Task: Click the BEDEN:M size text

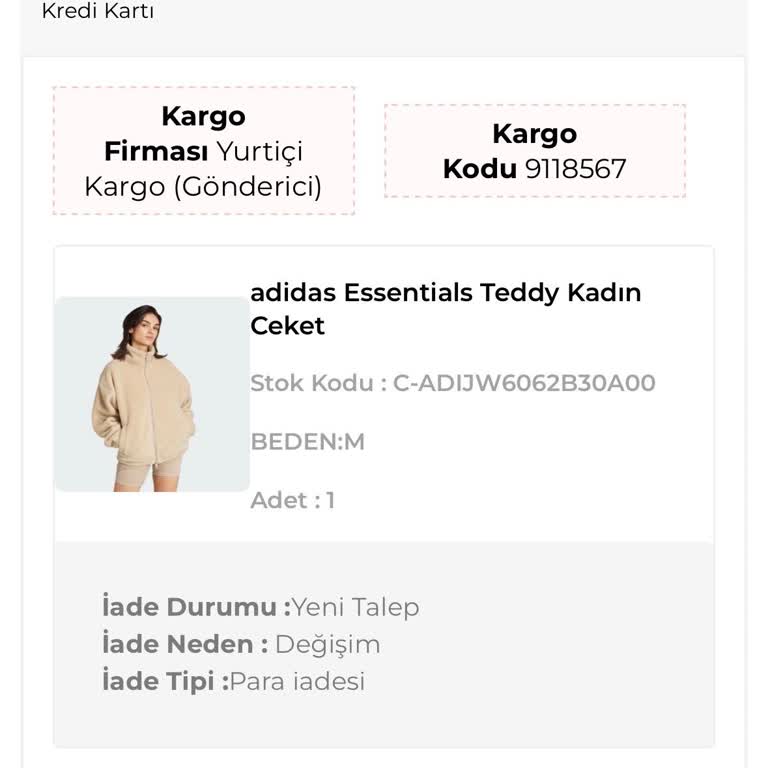Action: point(307,441)
